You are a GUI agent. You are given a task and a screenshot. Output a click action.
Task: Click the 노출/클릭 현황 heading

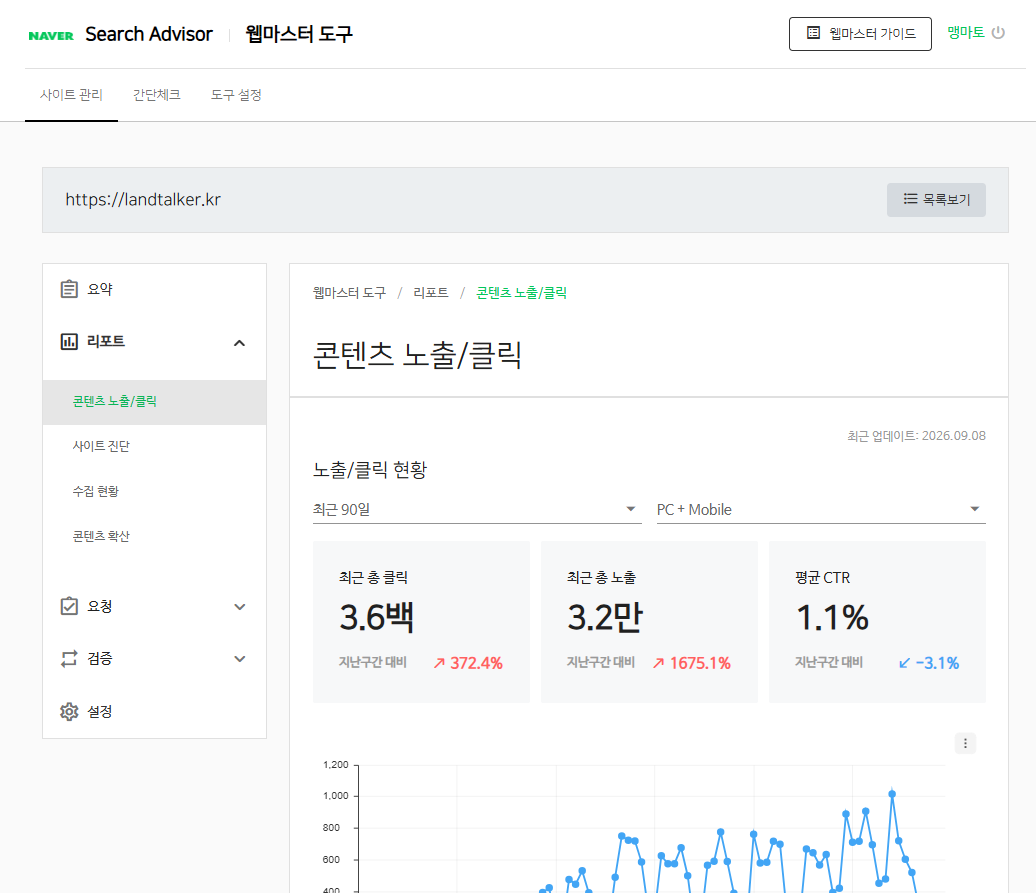(370, 470)
